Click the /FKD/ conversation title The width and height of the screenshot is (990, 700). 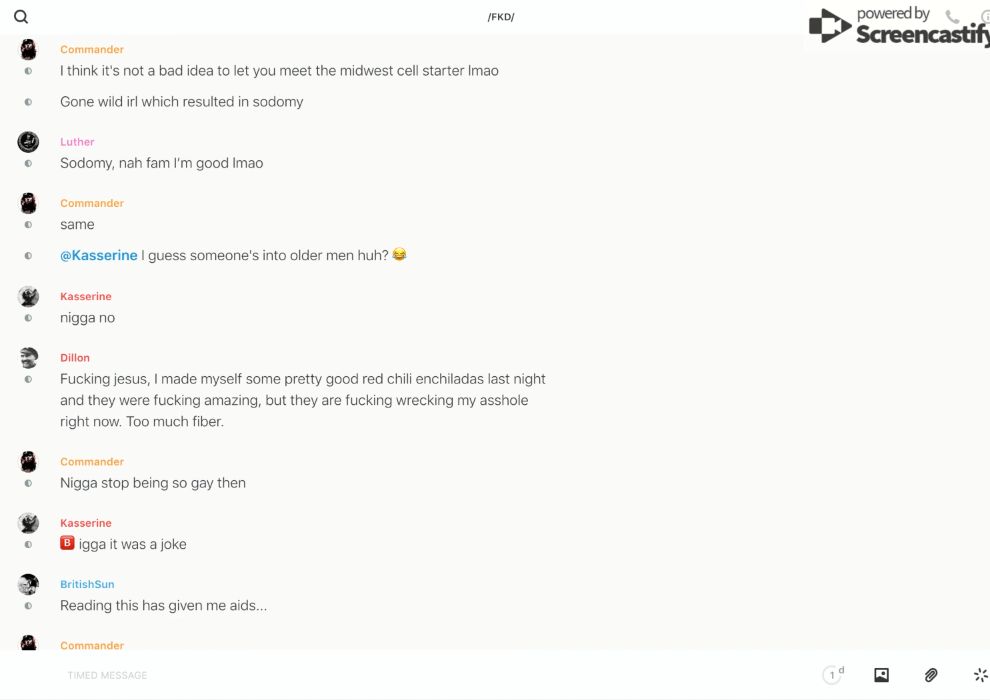[501, 17]
